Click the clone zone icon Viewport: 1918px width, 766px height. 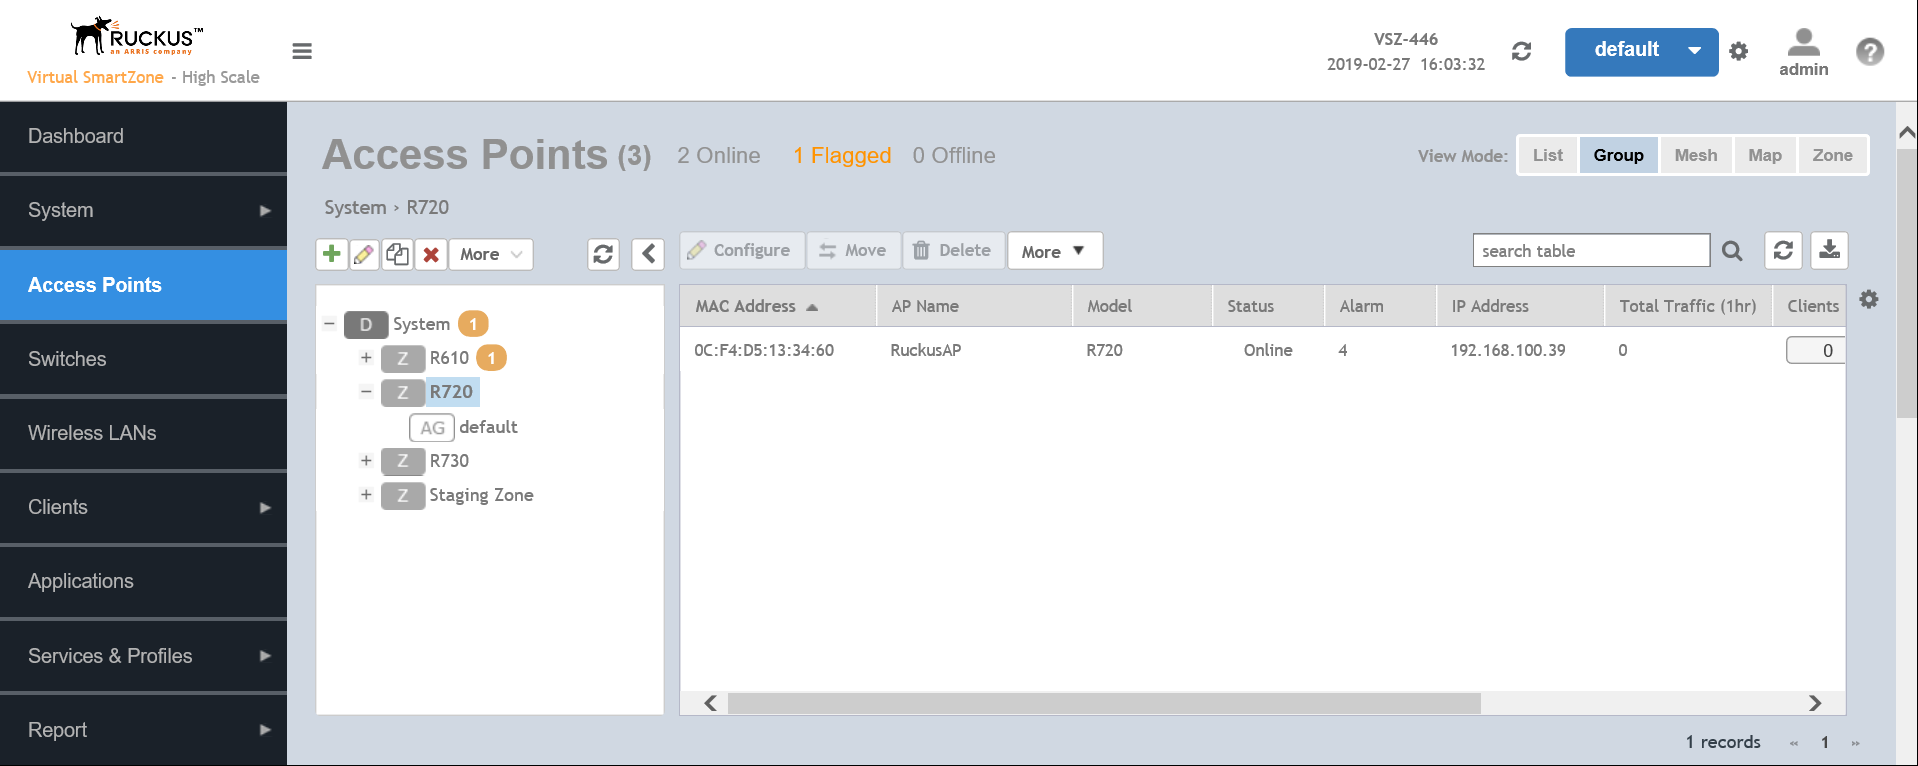point(397,254)
